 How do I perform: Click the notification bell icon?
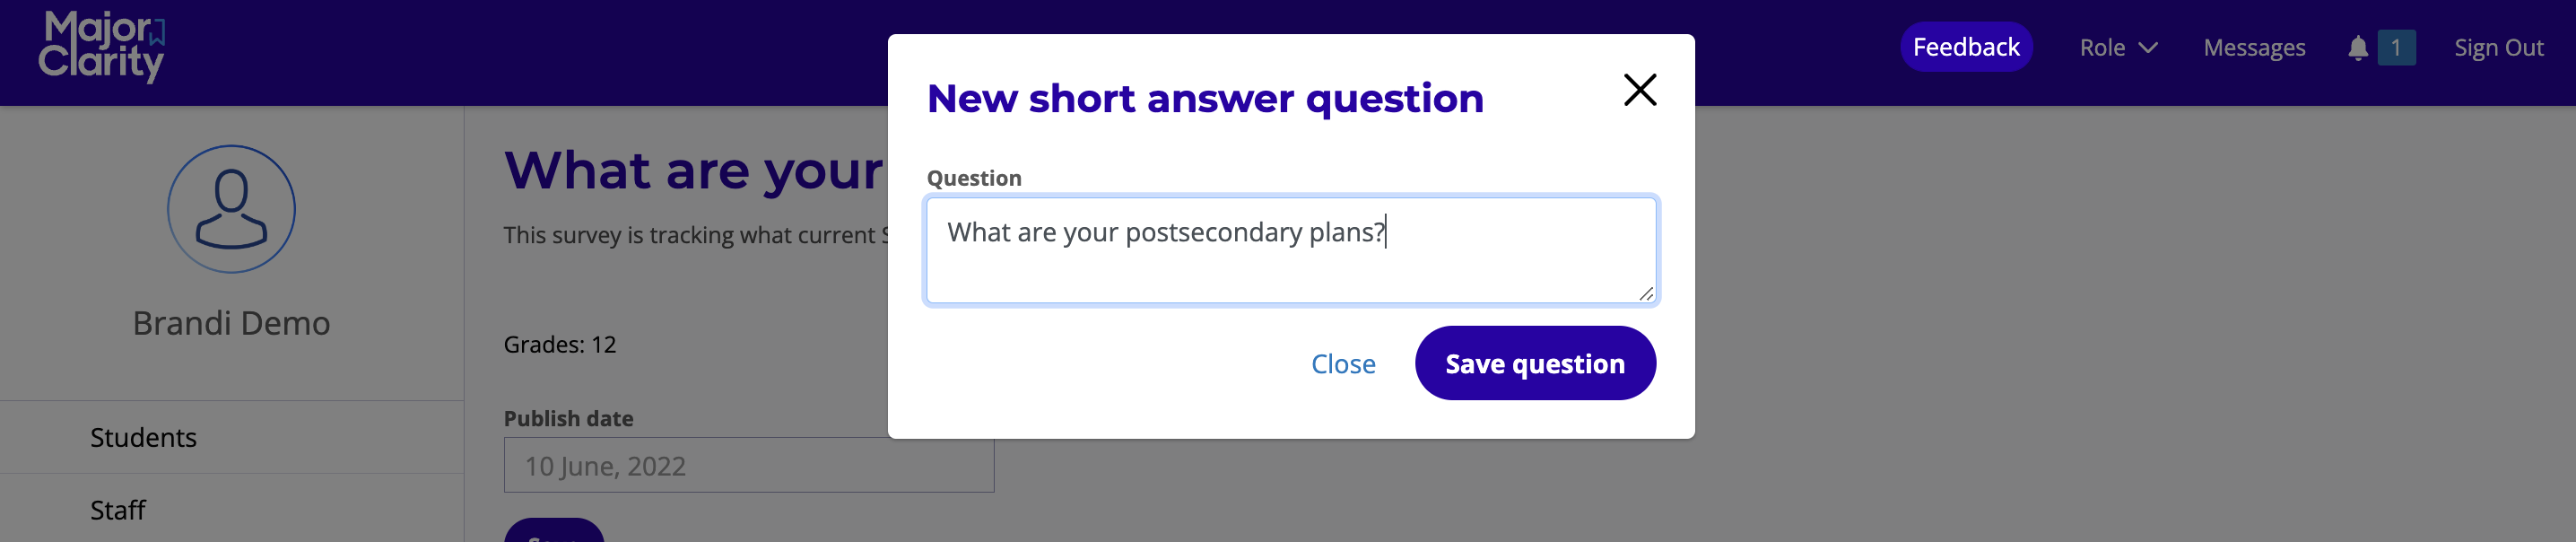[2357, 48]
